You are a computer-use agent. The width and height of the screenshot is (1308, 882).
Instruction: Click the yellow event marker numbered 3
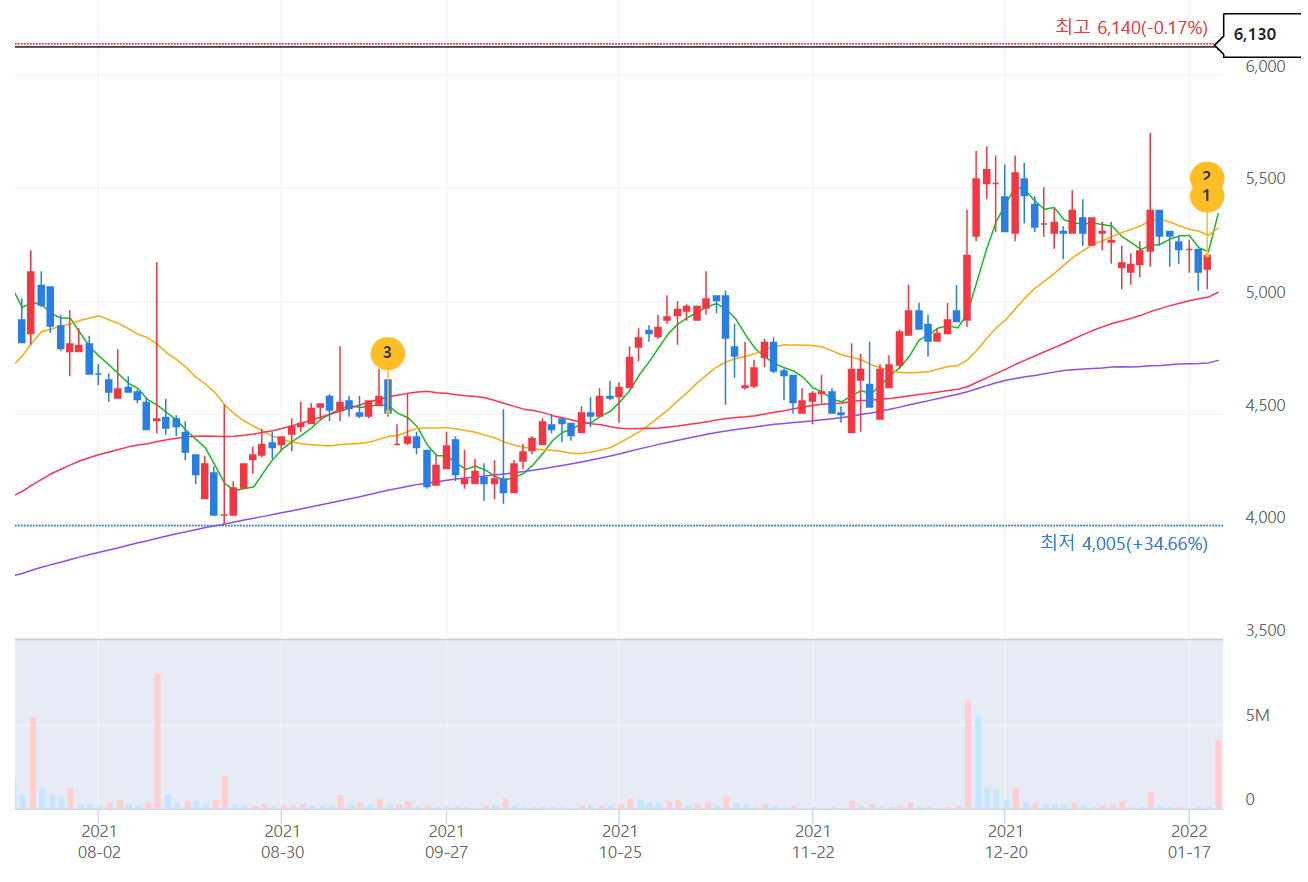click(388, 353)
